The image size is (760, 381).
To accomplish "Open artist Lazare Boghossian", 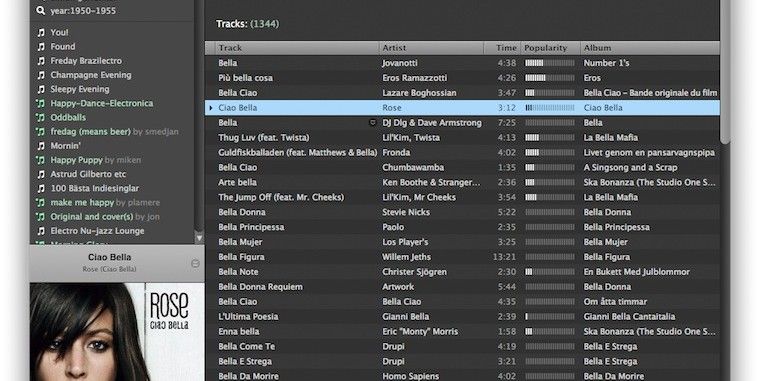I will click(x=419, y=93).
